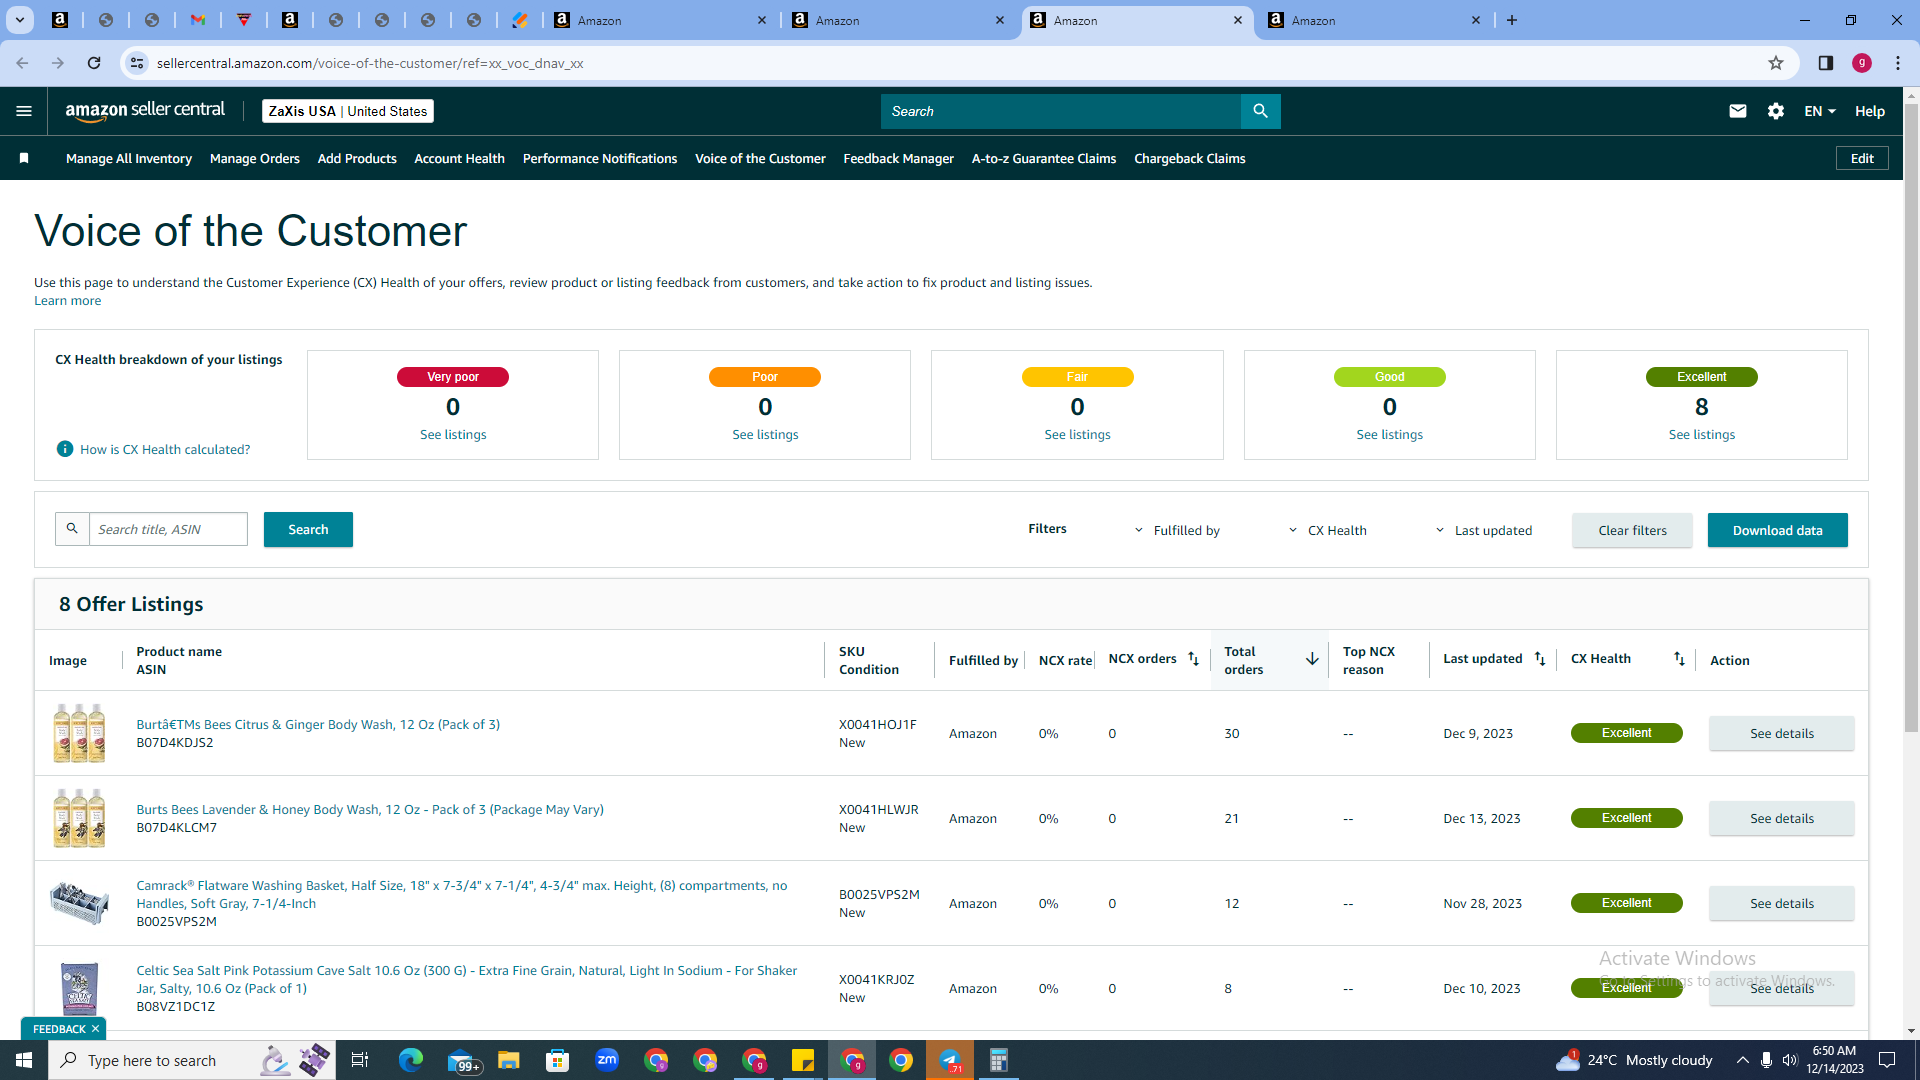Open Add Products menu item
Image resolution: width=1920 pixels, height=1080 pixels.
357,158
